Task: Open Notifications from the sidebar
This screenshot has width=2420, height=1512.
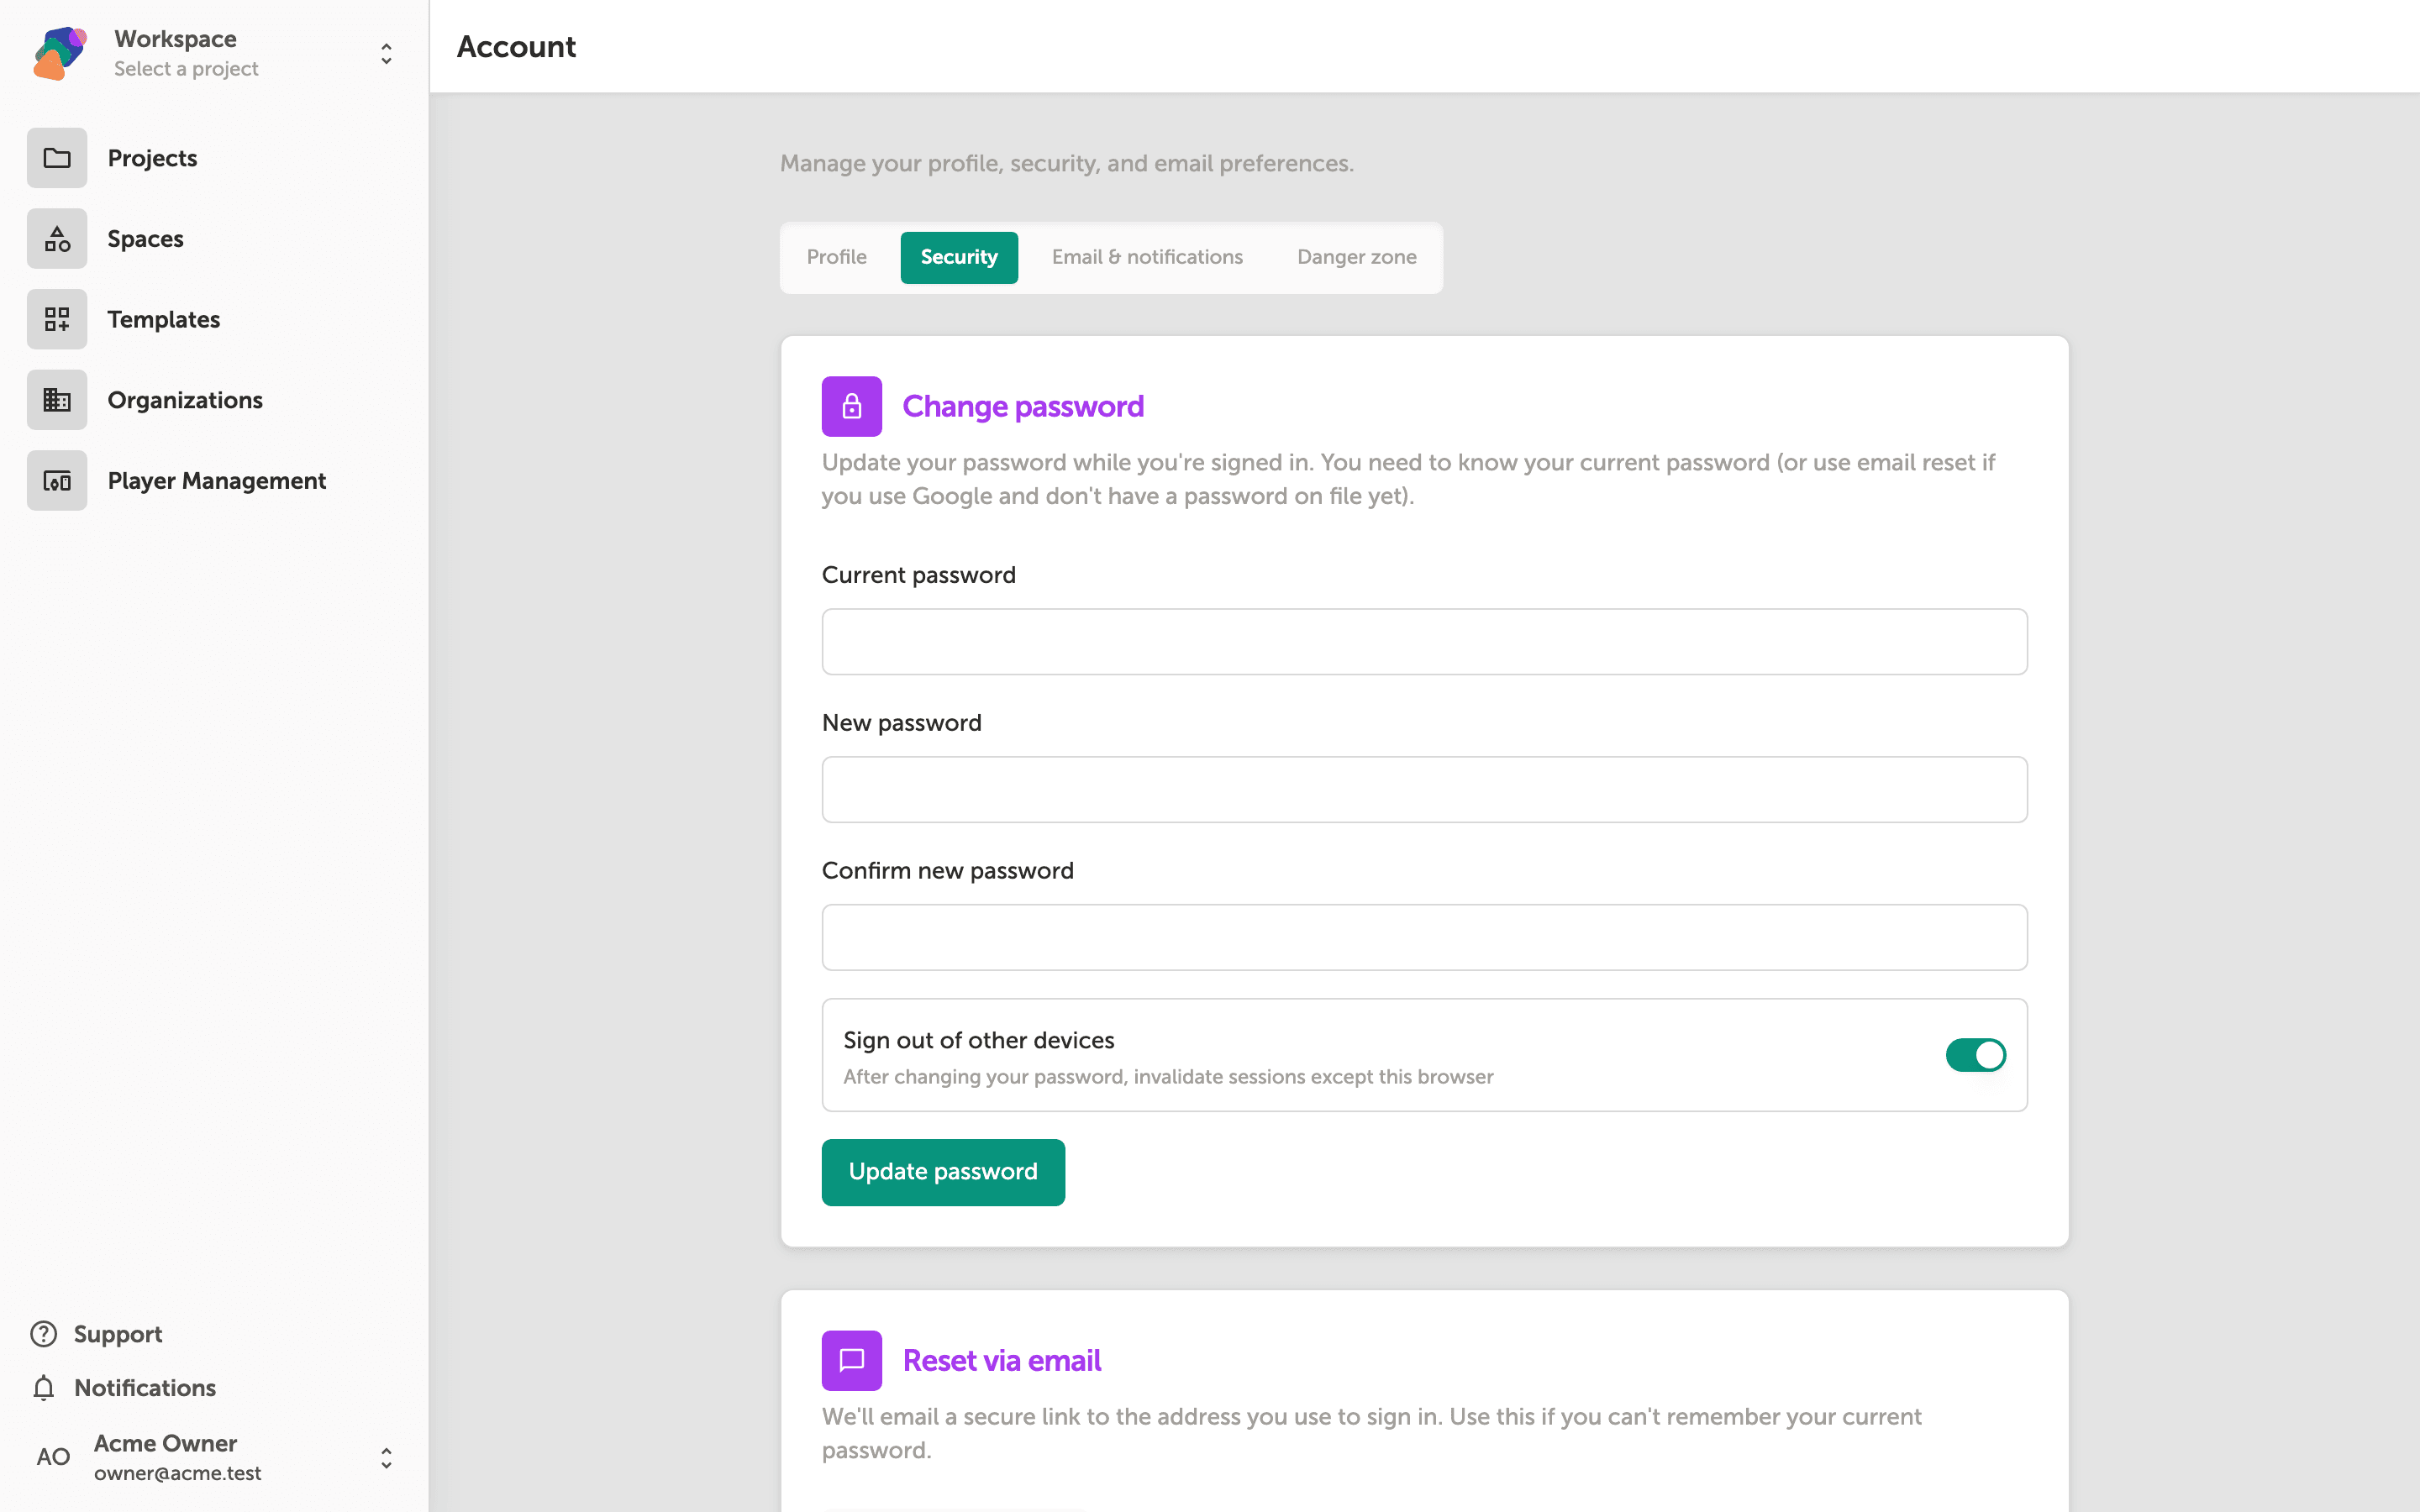Action: (145, 1388)
